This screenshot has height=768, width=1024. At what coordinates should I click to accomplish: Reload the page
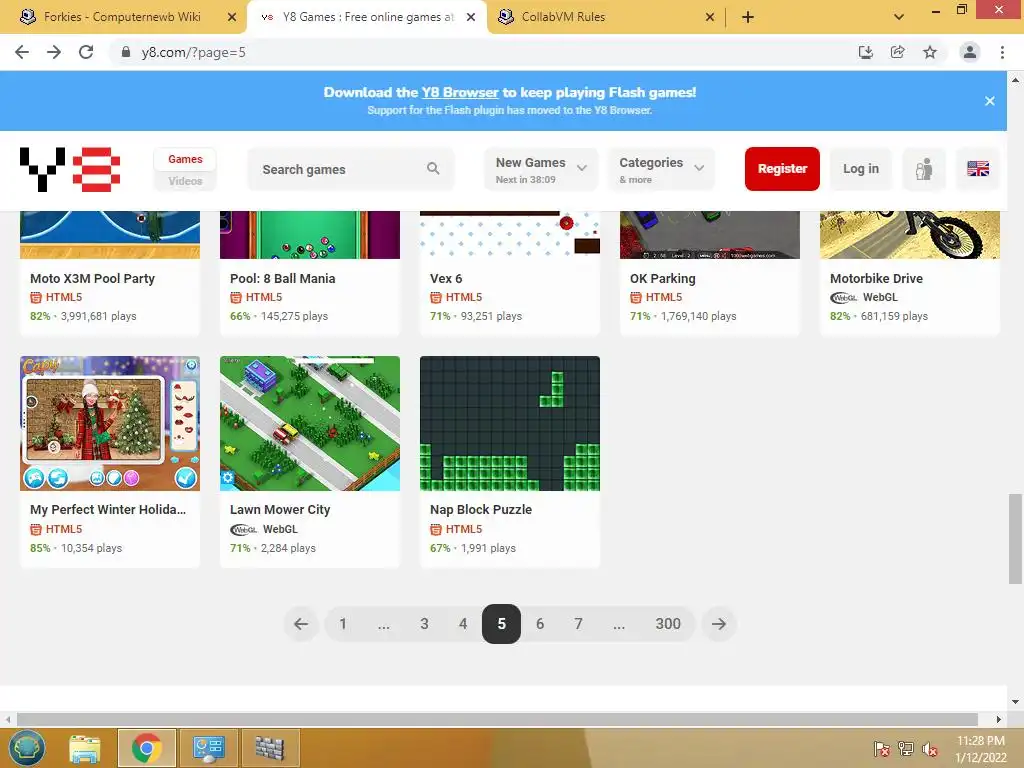coord(86,52)
